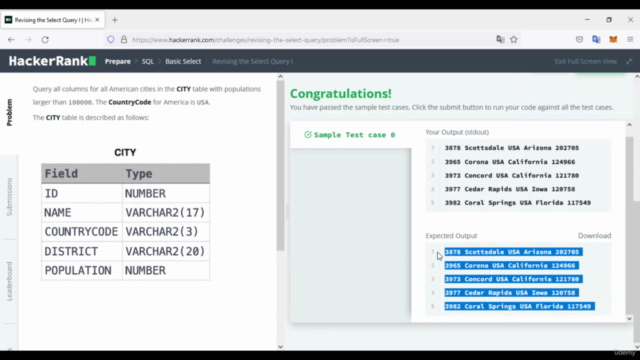Click the outer page scrollbar up arrow
The image size is (640, 360).
click(637, 76)
